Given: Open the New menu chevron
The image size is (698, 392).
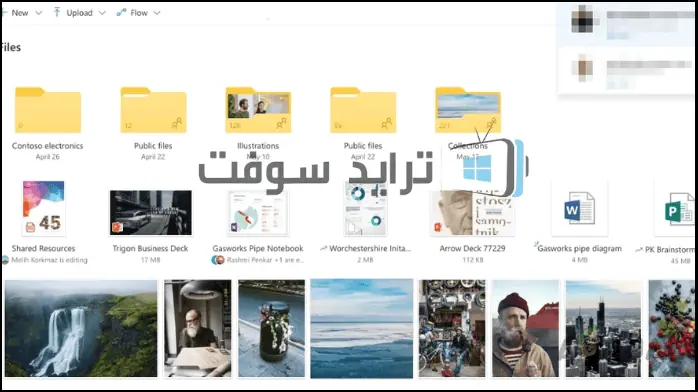Looking at the screenshot, I should pos(39,13).
